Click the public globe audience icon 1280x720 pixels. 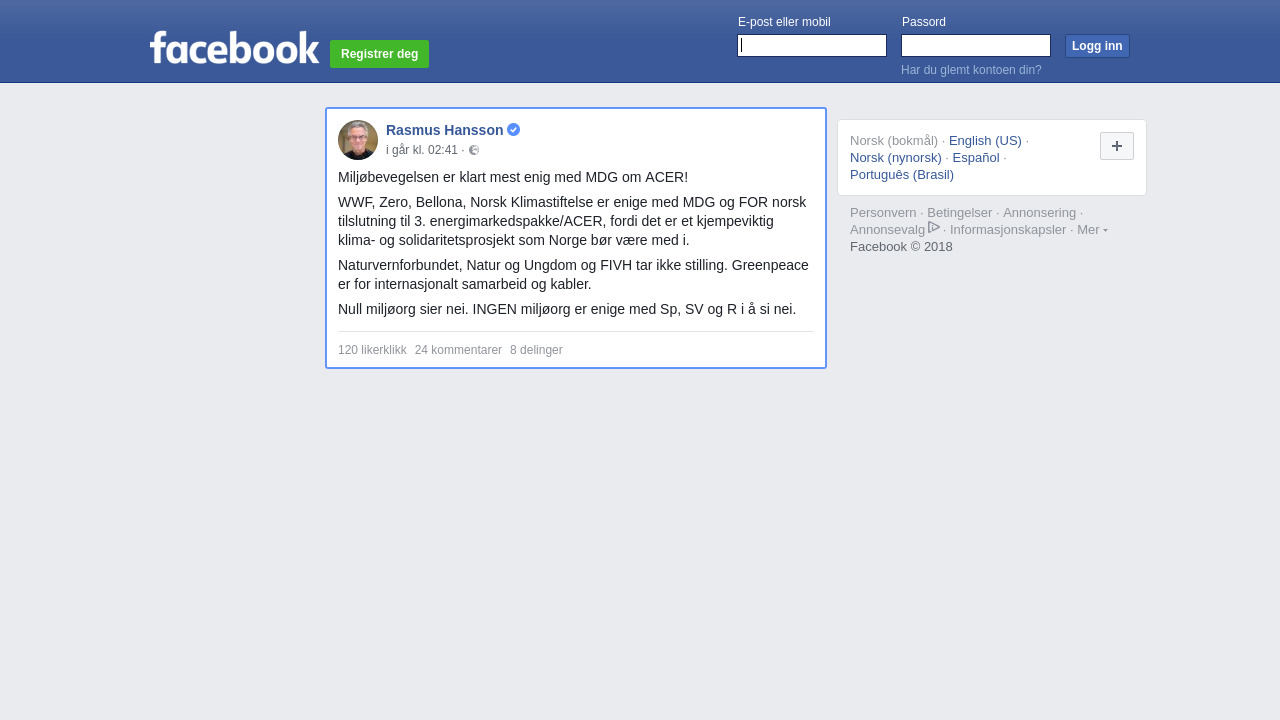(474, 150)
